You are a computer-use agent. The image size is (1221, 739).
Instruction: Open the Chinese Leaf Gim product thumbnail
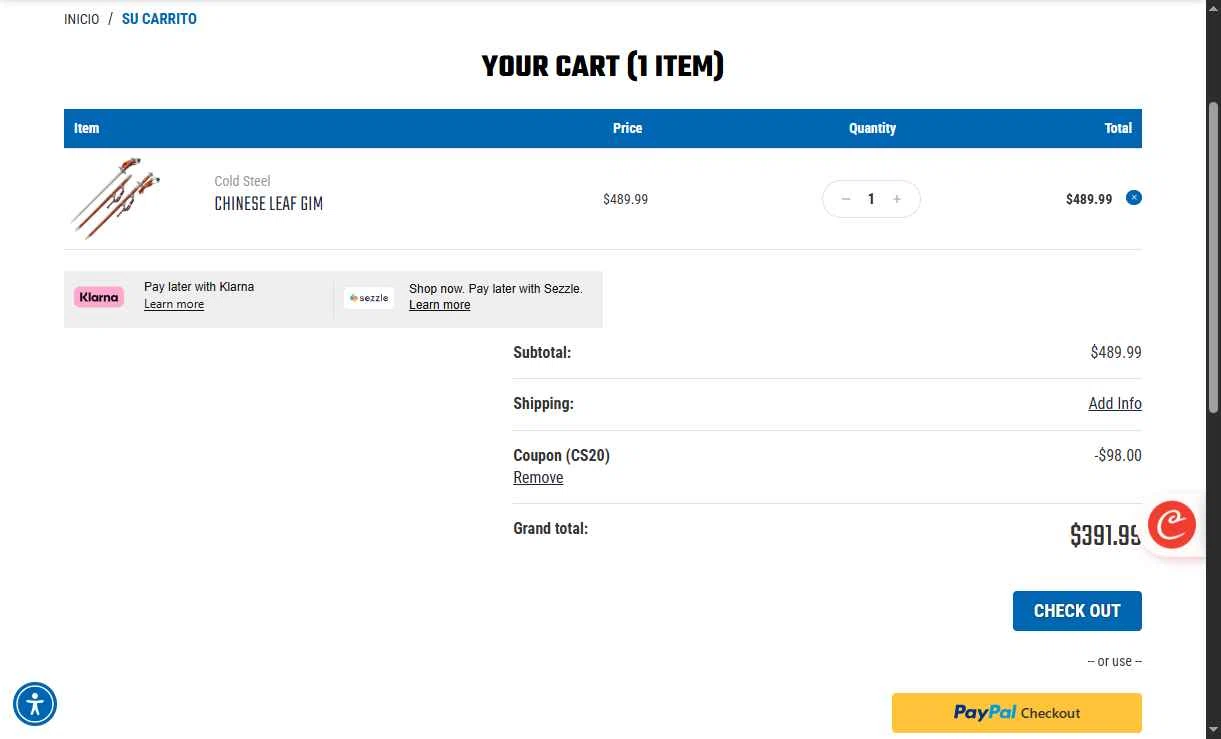[116, 198]
